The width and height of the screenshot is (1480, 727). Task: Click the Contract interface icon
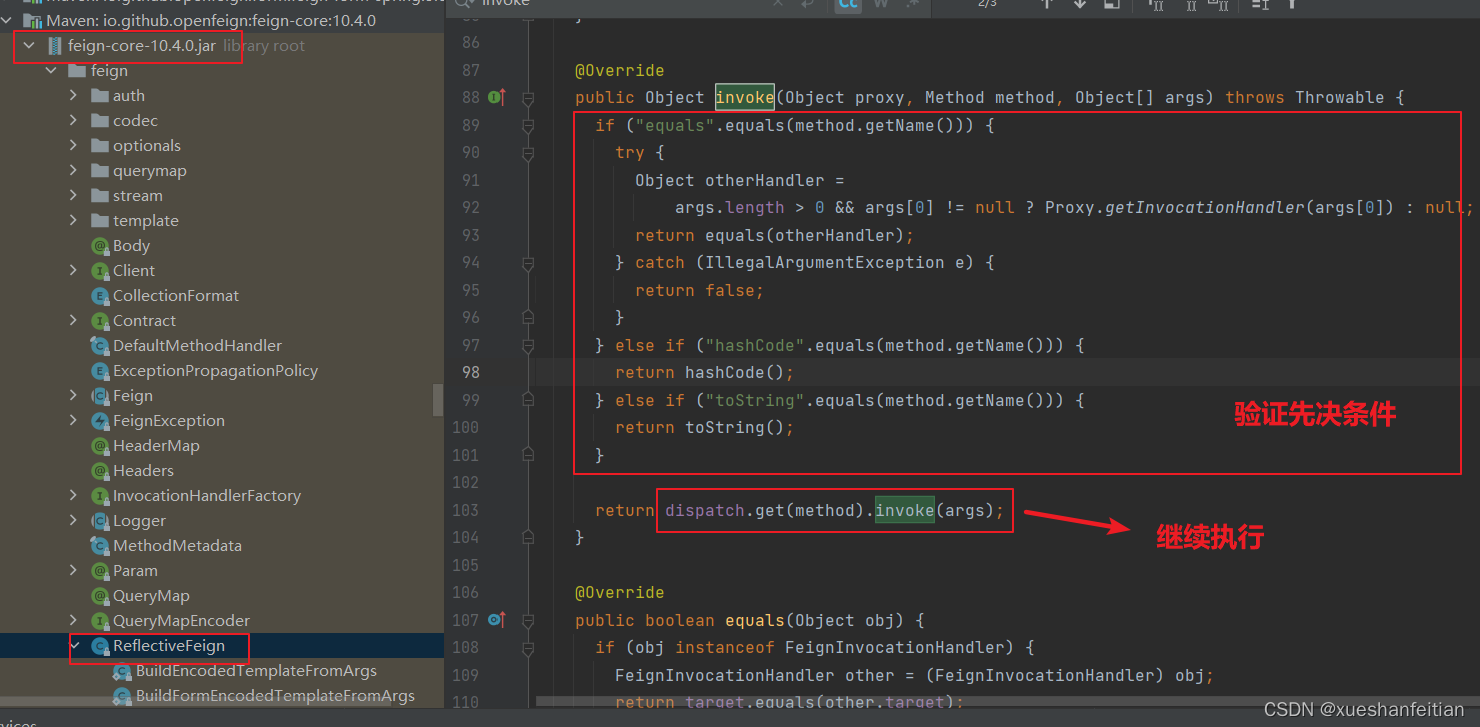[99, 321]
